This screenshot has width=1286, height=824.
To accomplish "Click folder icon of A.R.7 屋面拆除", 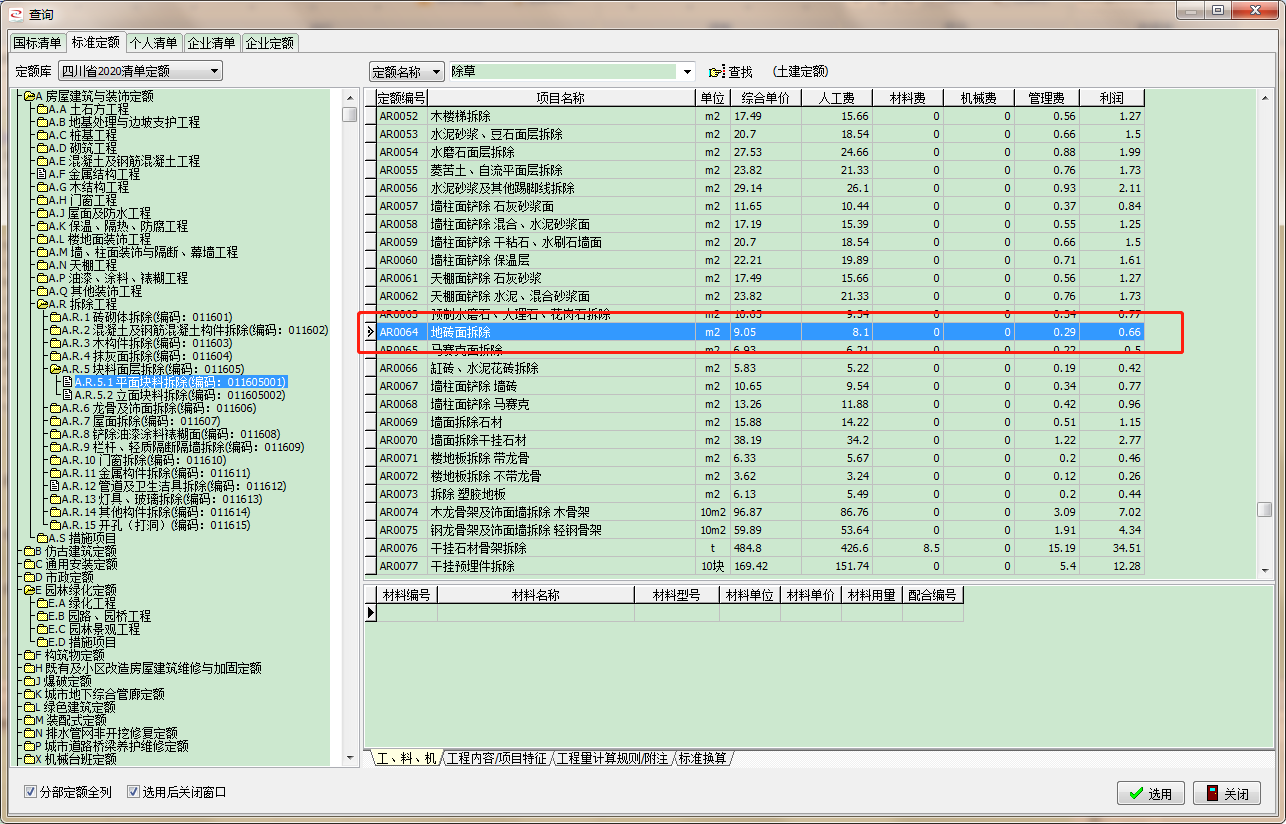I will (56, 421).
